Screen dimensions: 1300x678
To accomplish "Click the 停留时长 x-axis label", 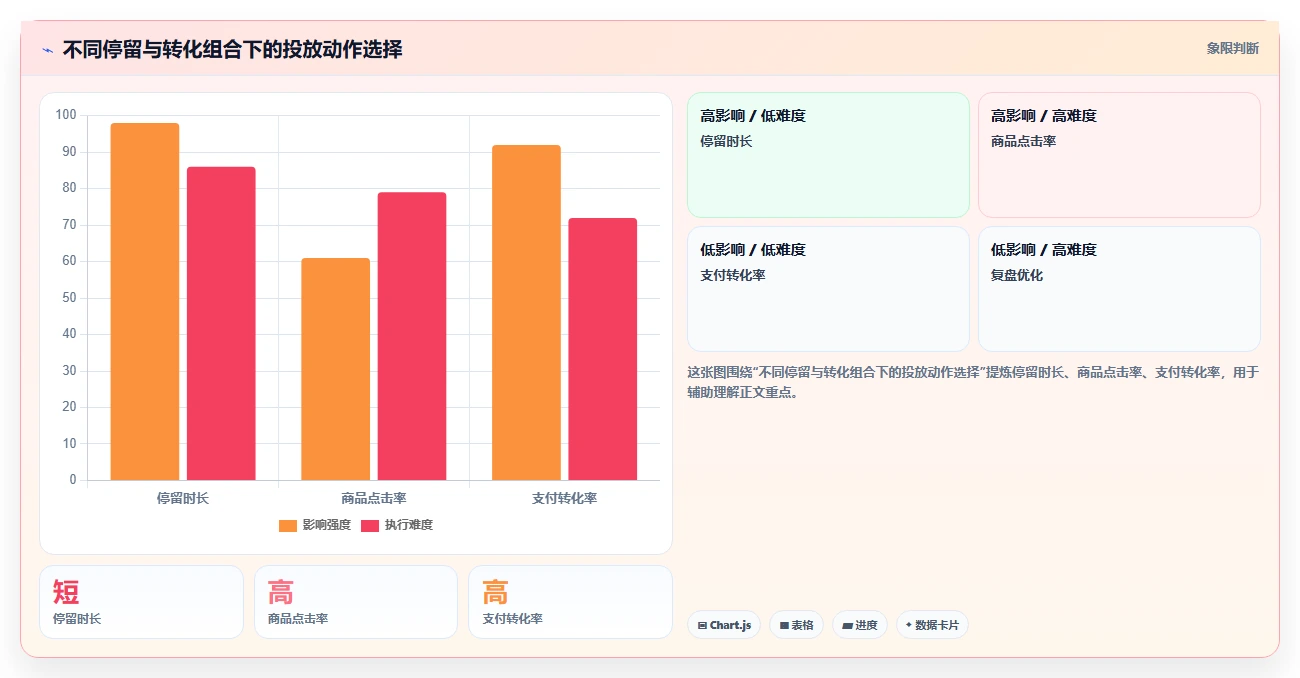I will click(x=183, y=497).
